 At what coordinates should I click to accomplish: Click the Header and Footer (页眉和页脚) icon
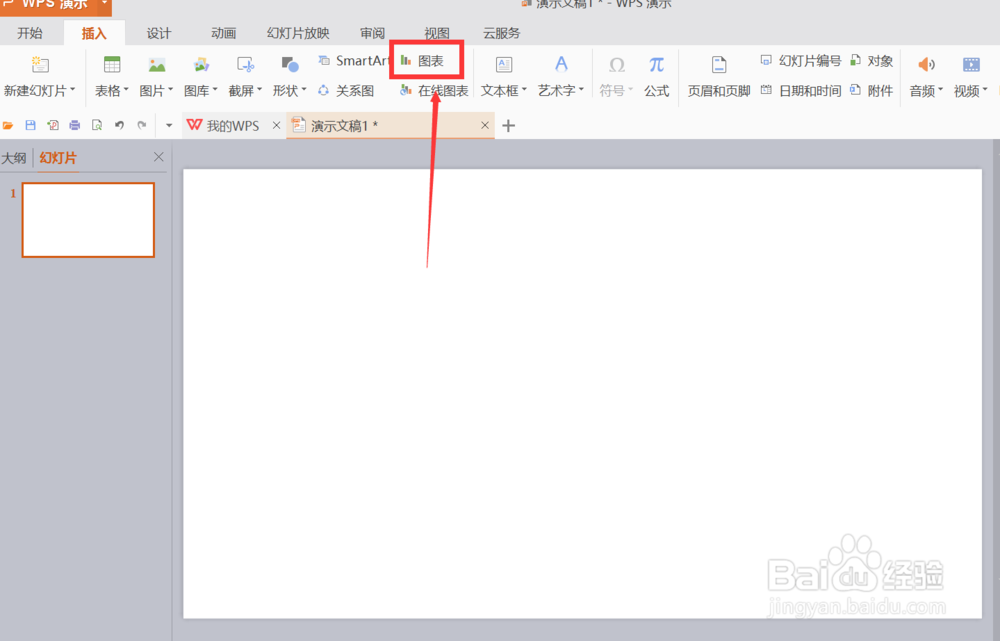tap(719, 64)
